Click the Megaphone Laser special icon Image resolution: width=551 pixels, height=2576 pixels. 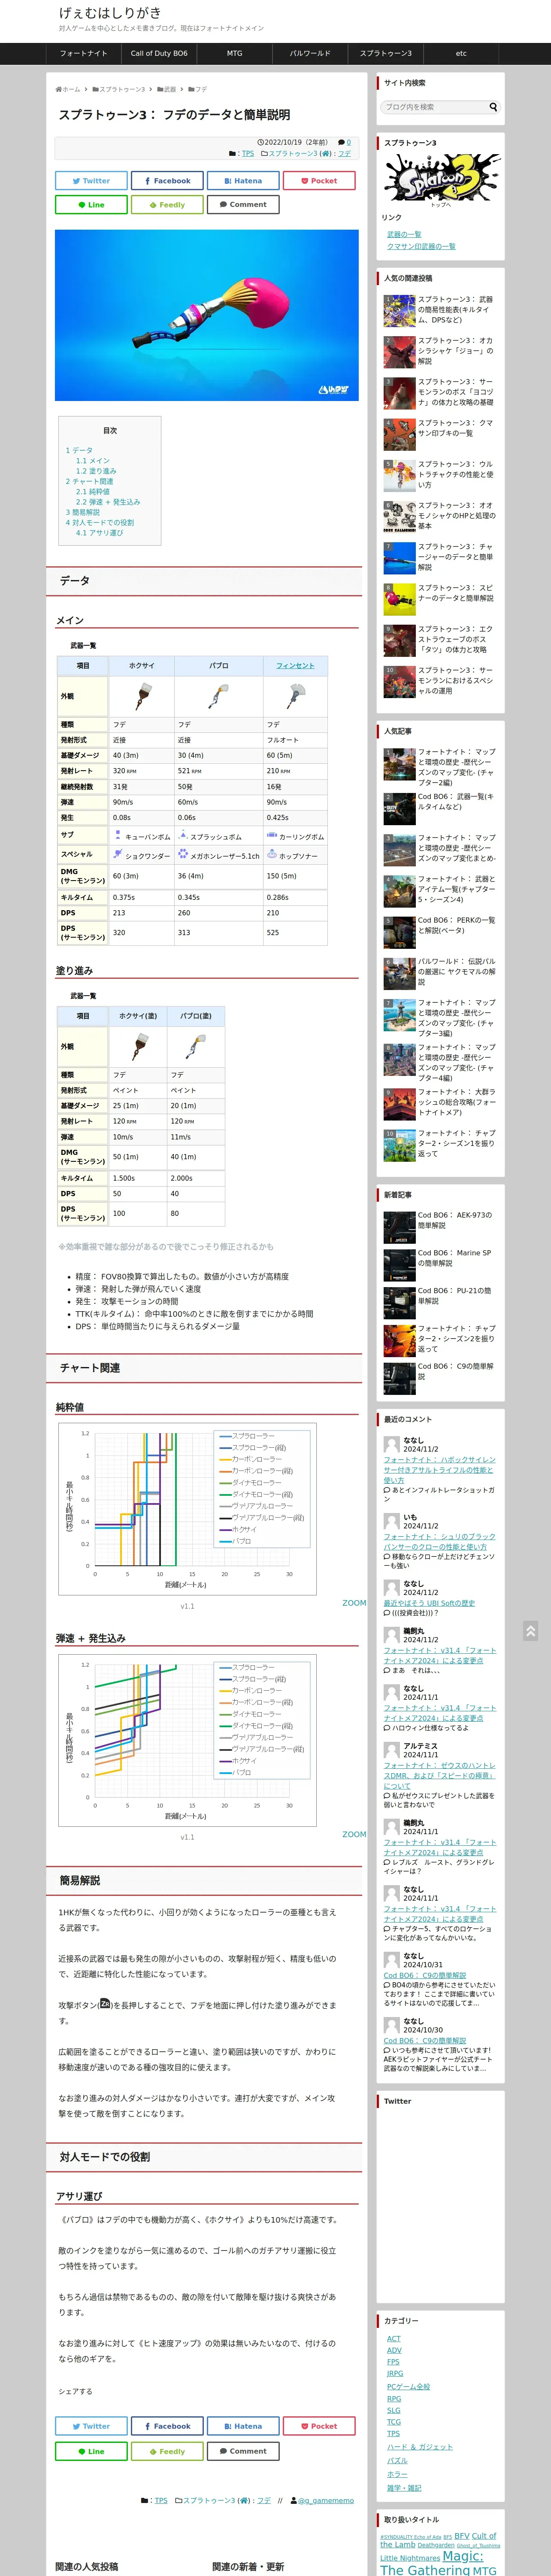183,855
